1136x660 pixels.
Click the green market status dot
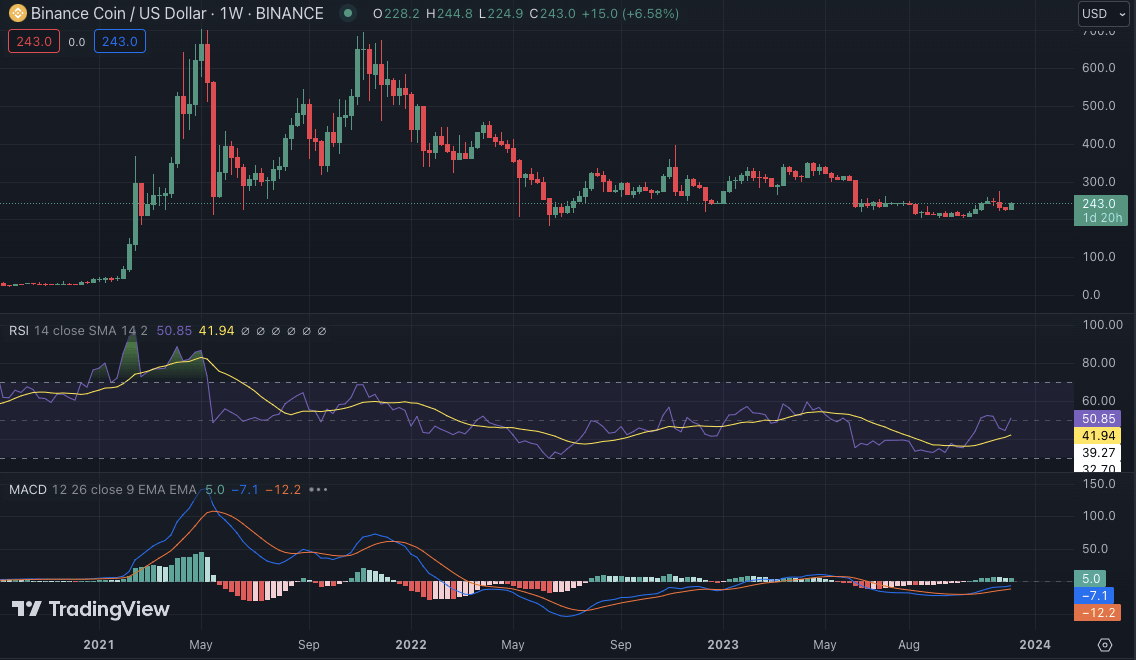tap(347, 14)
